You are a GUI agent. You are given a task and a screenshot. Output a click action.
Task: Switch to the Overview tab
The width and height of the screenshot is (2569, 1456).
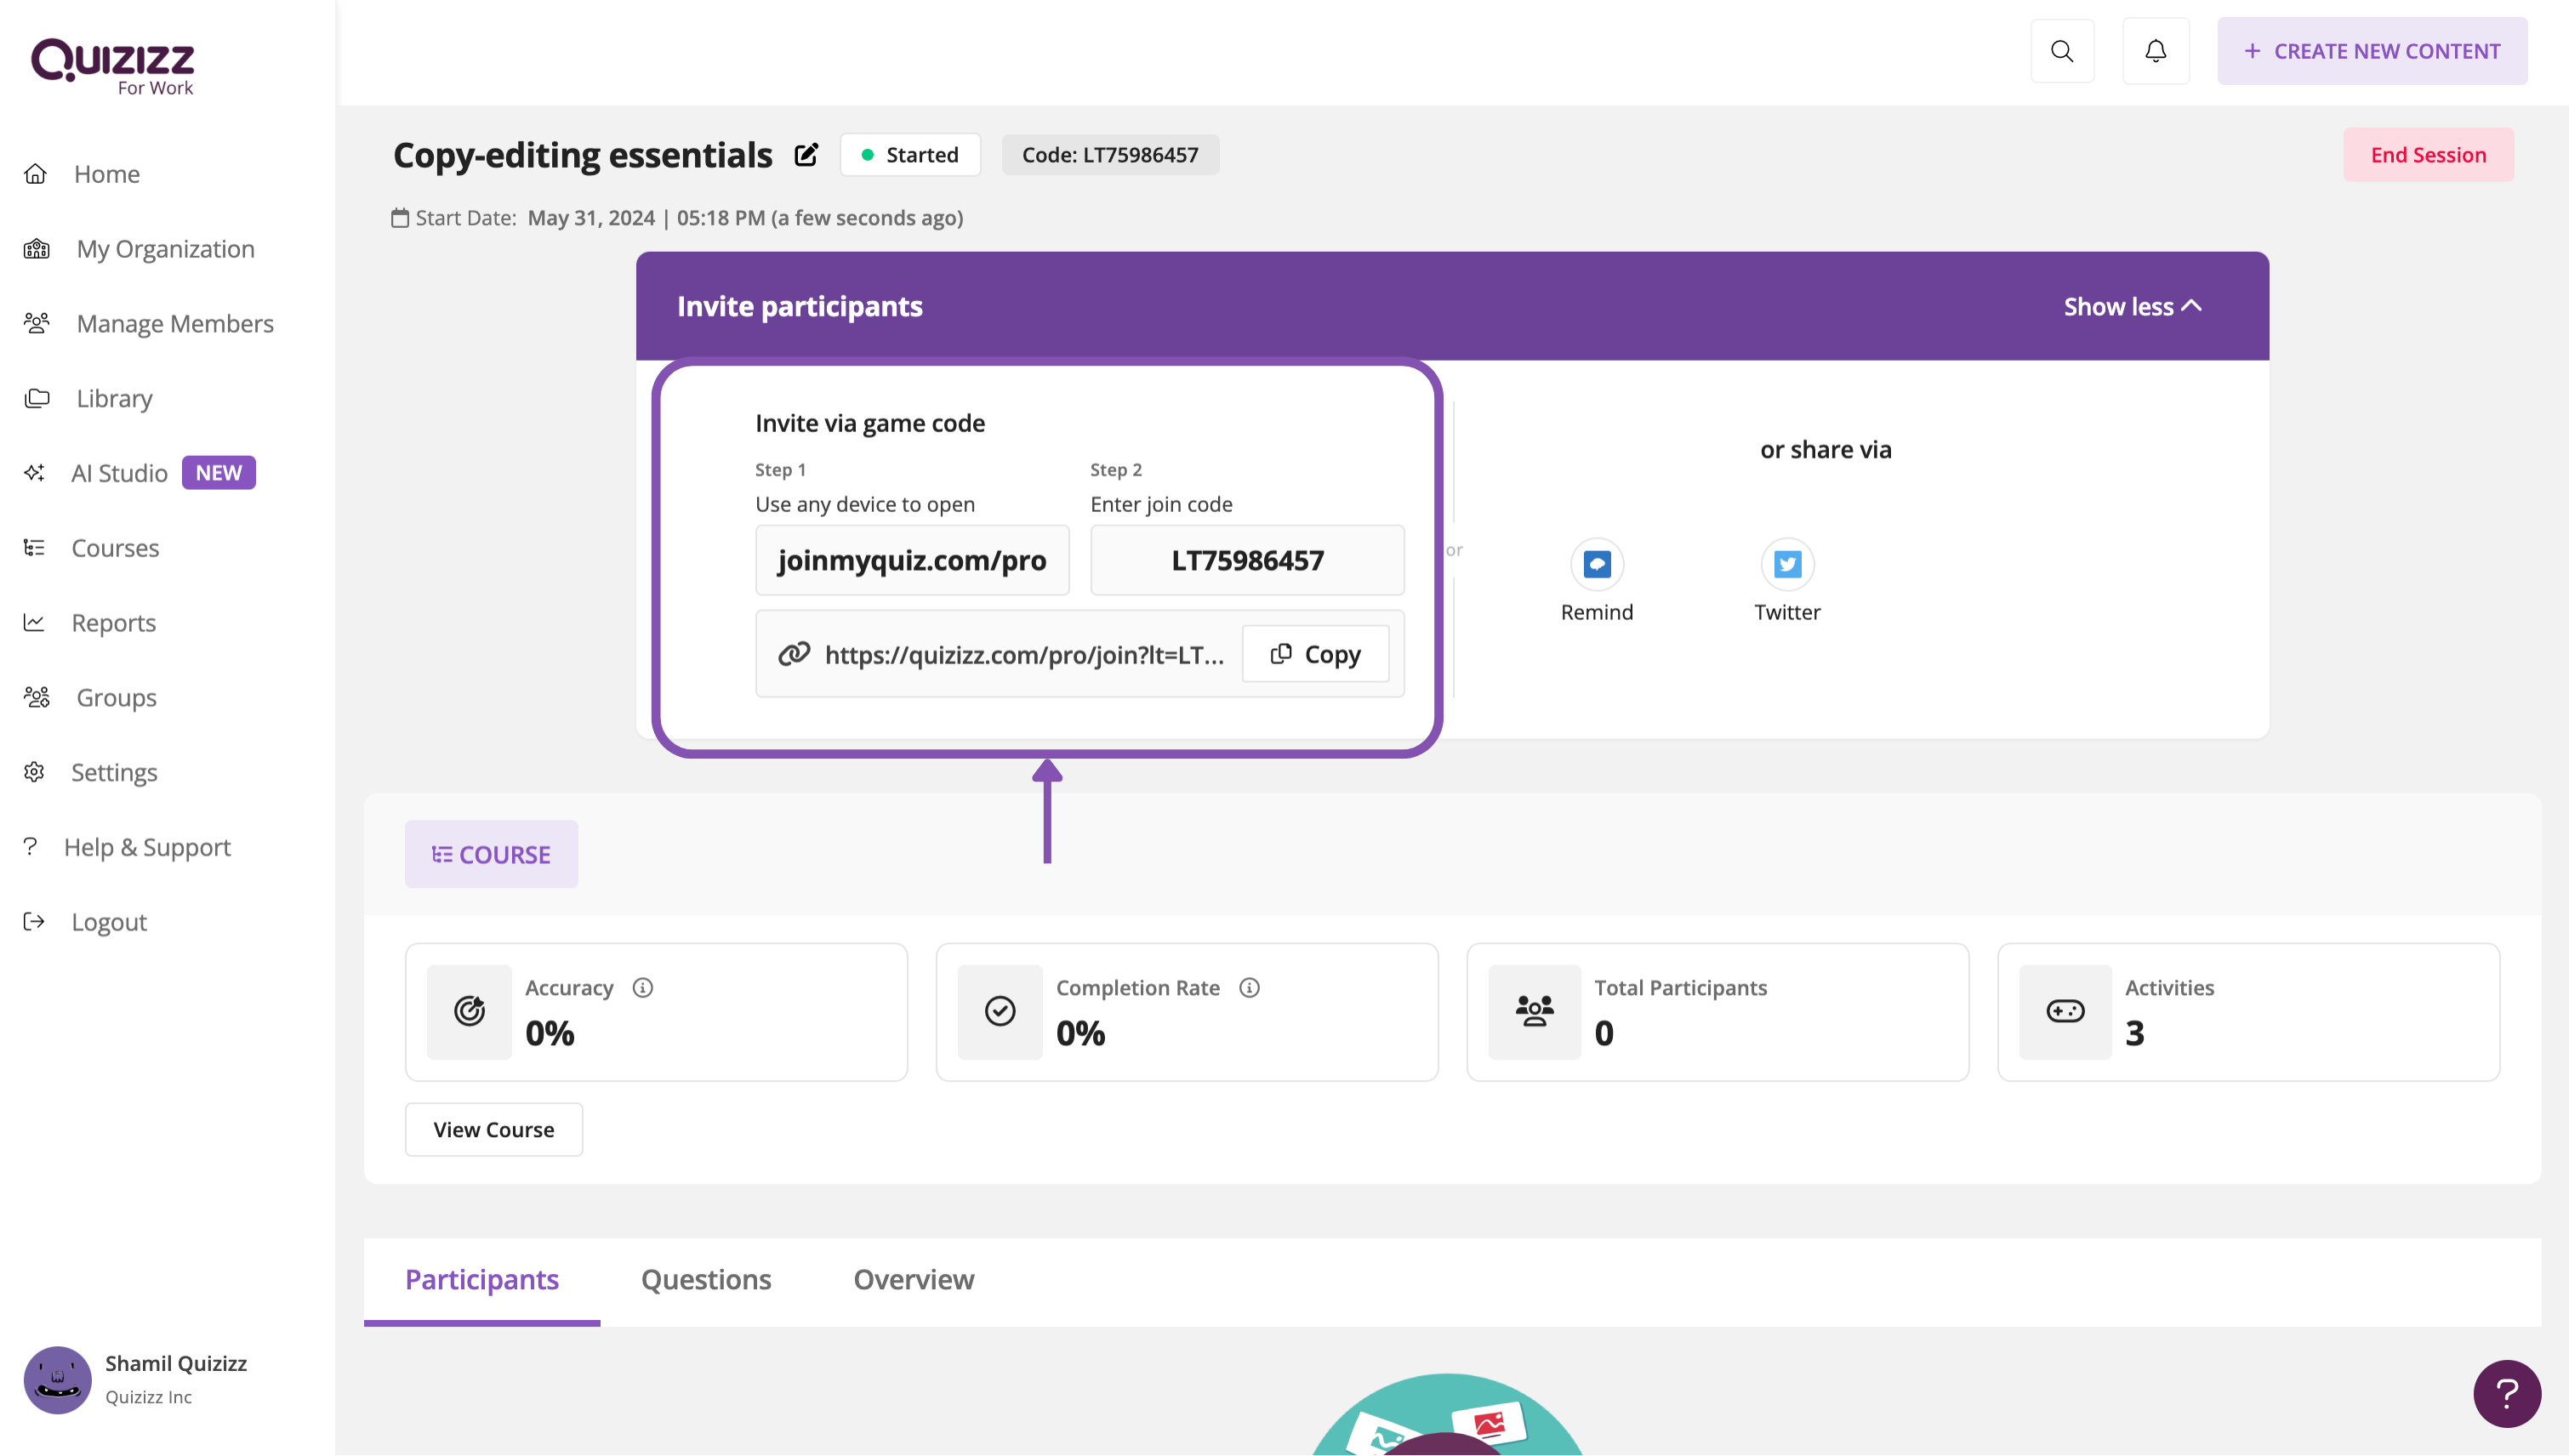(x=913, y=1280)
